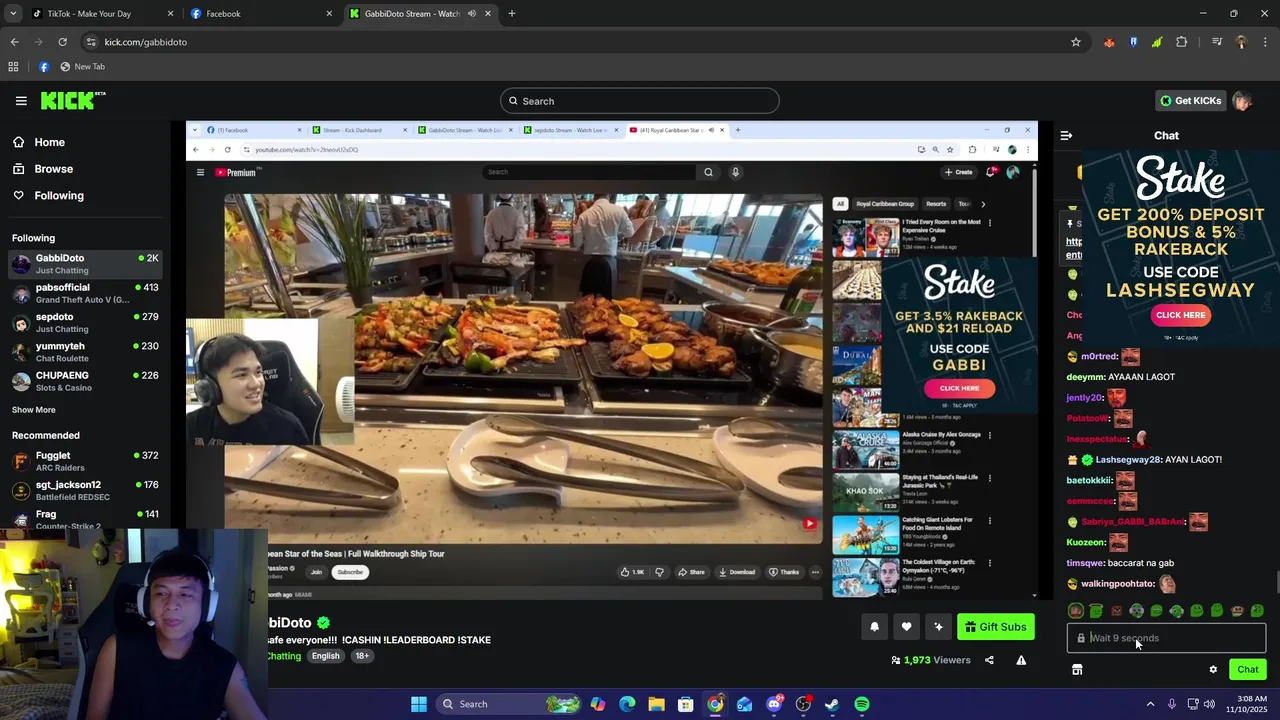Open the Kick hamburger sidebar menu

coord(21,101)
